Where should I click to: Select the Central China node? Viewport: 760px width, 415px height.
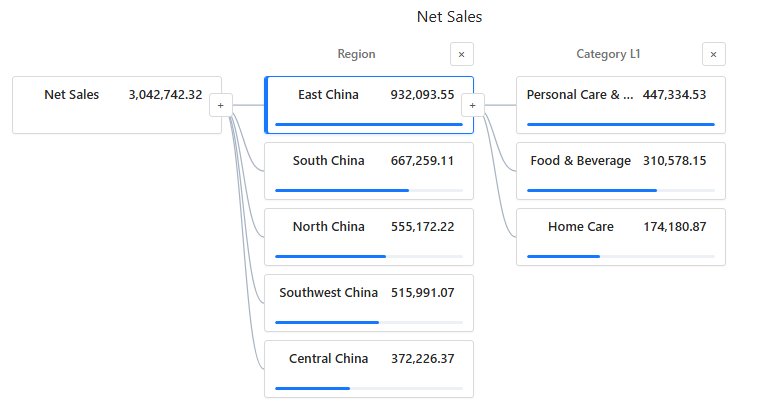tap(369, 368)
